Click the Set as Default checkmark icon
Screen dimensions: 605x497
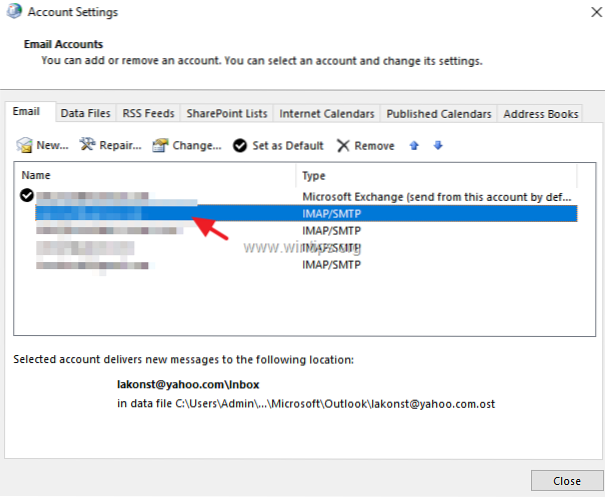pos(240,146)
